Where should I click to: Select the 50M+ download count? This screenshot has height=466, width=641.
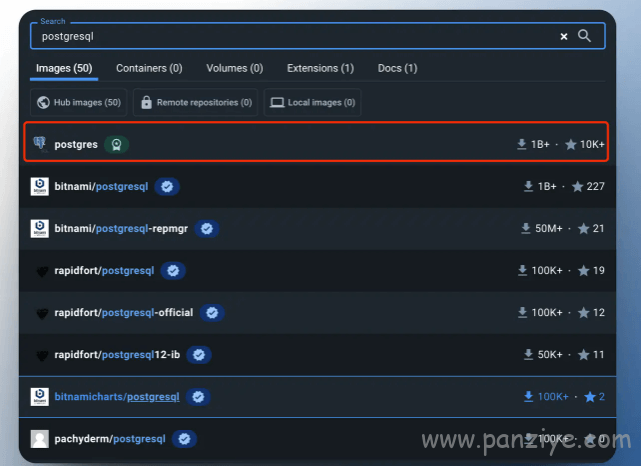pyautogui.click(x=549, y=229)
